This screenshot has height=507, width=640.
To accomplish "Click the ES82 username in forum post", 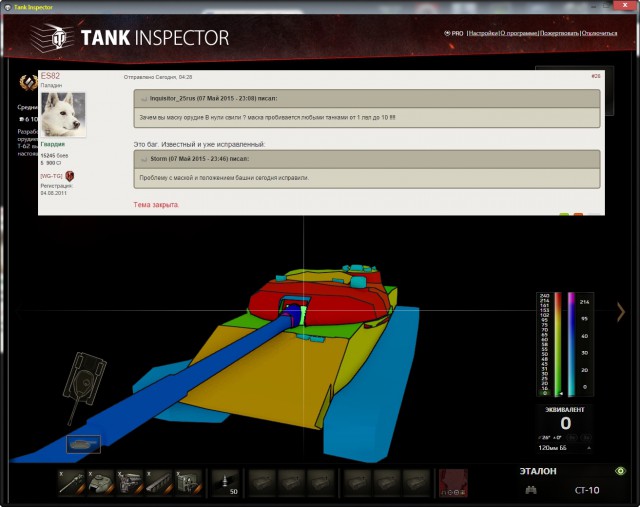I will coord(50,76).
